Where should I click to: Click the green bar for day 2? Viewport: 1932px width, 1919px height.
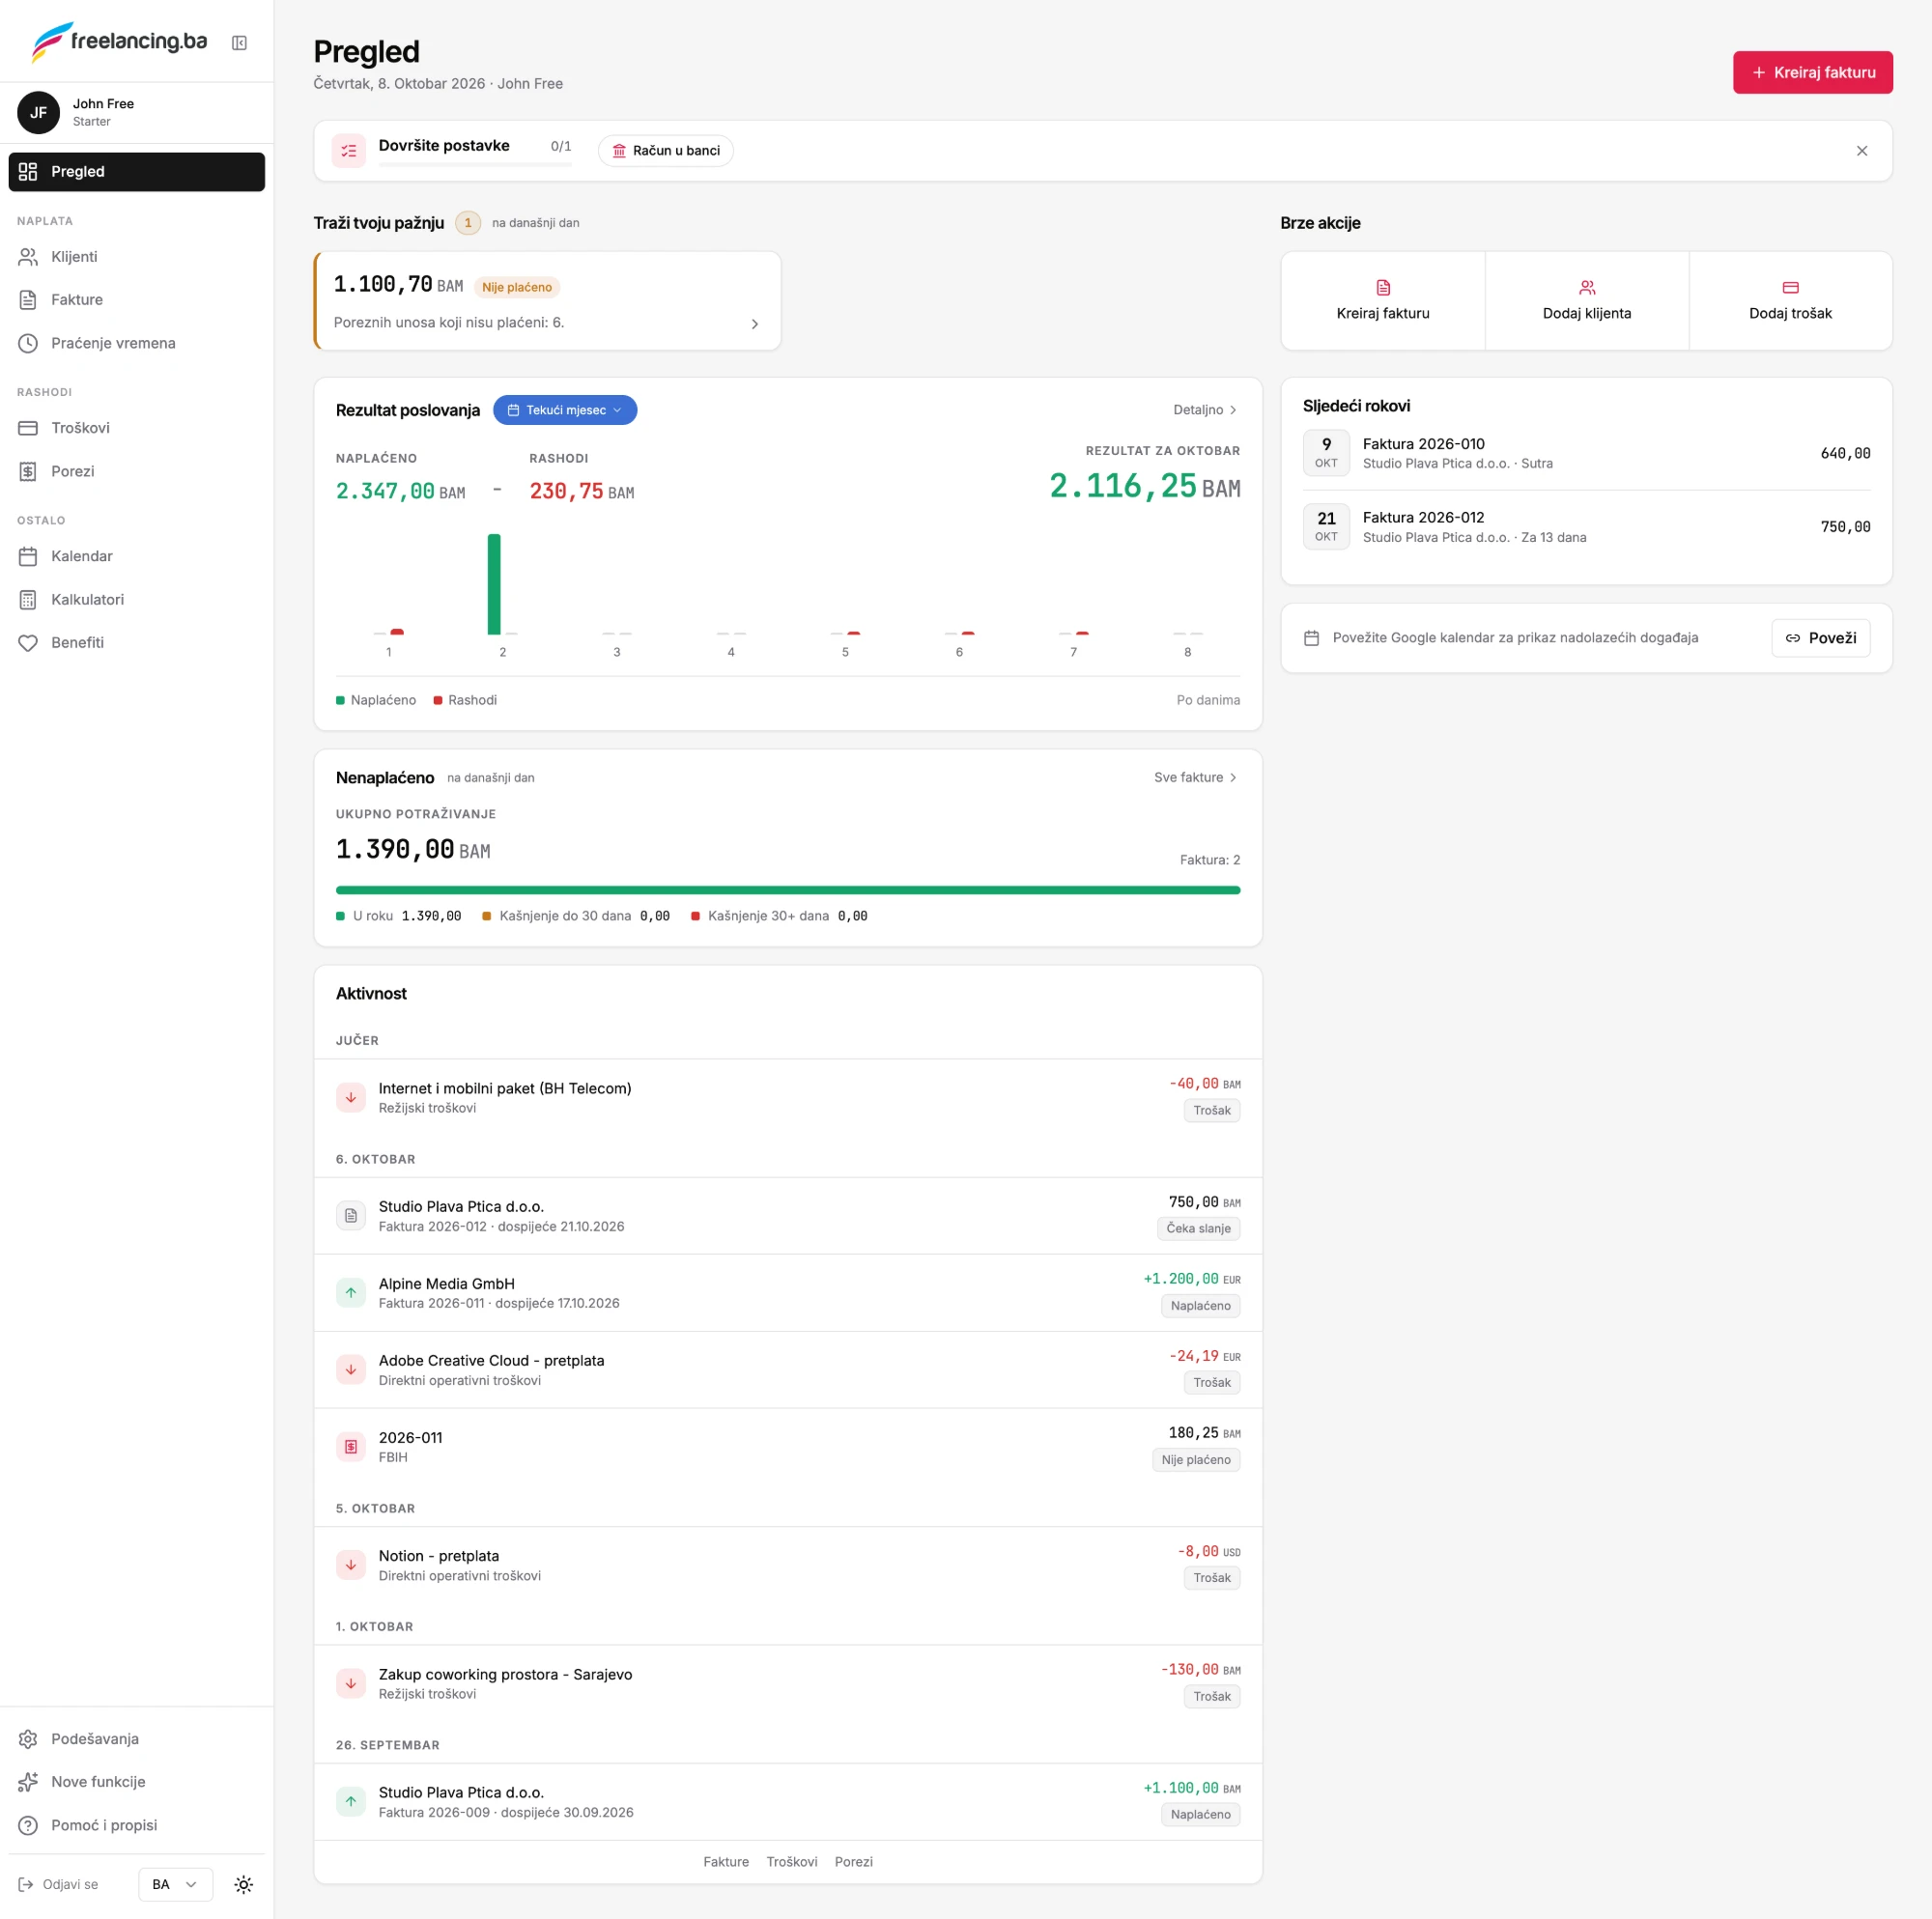click(x=494, y=584)
